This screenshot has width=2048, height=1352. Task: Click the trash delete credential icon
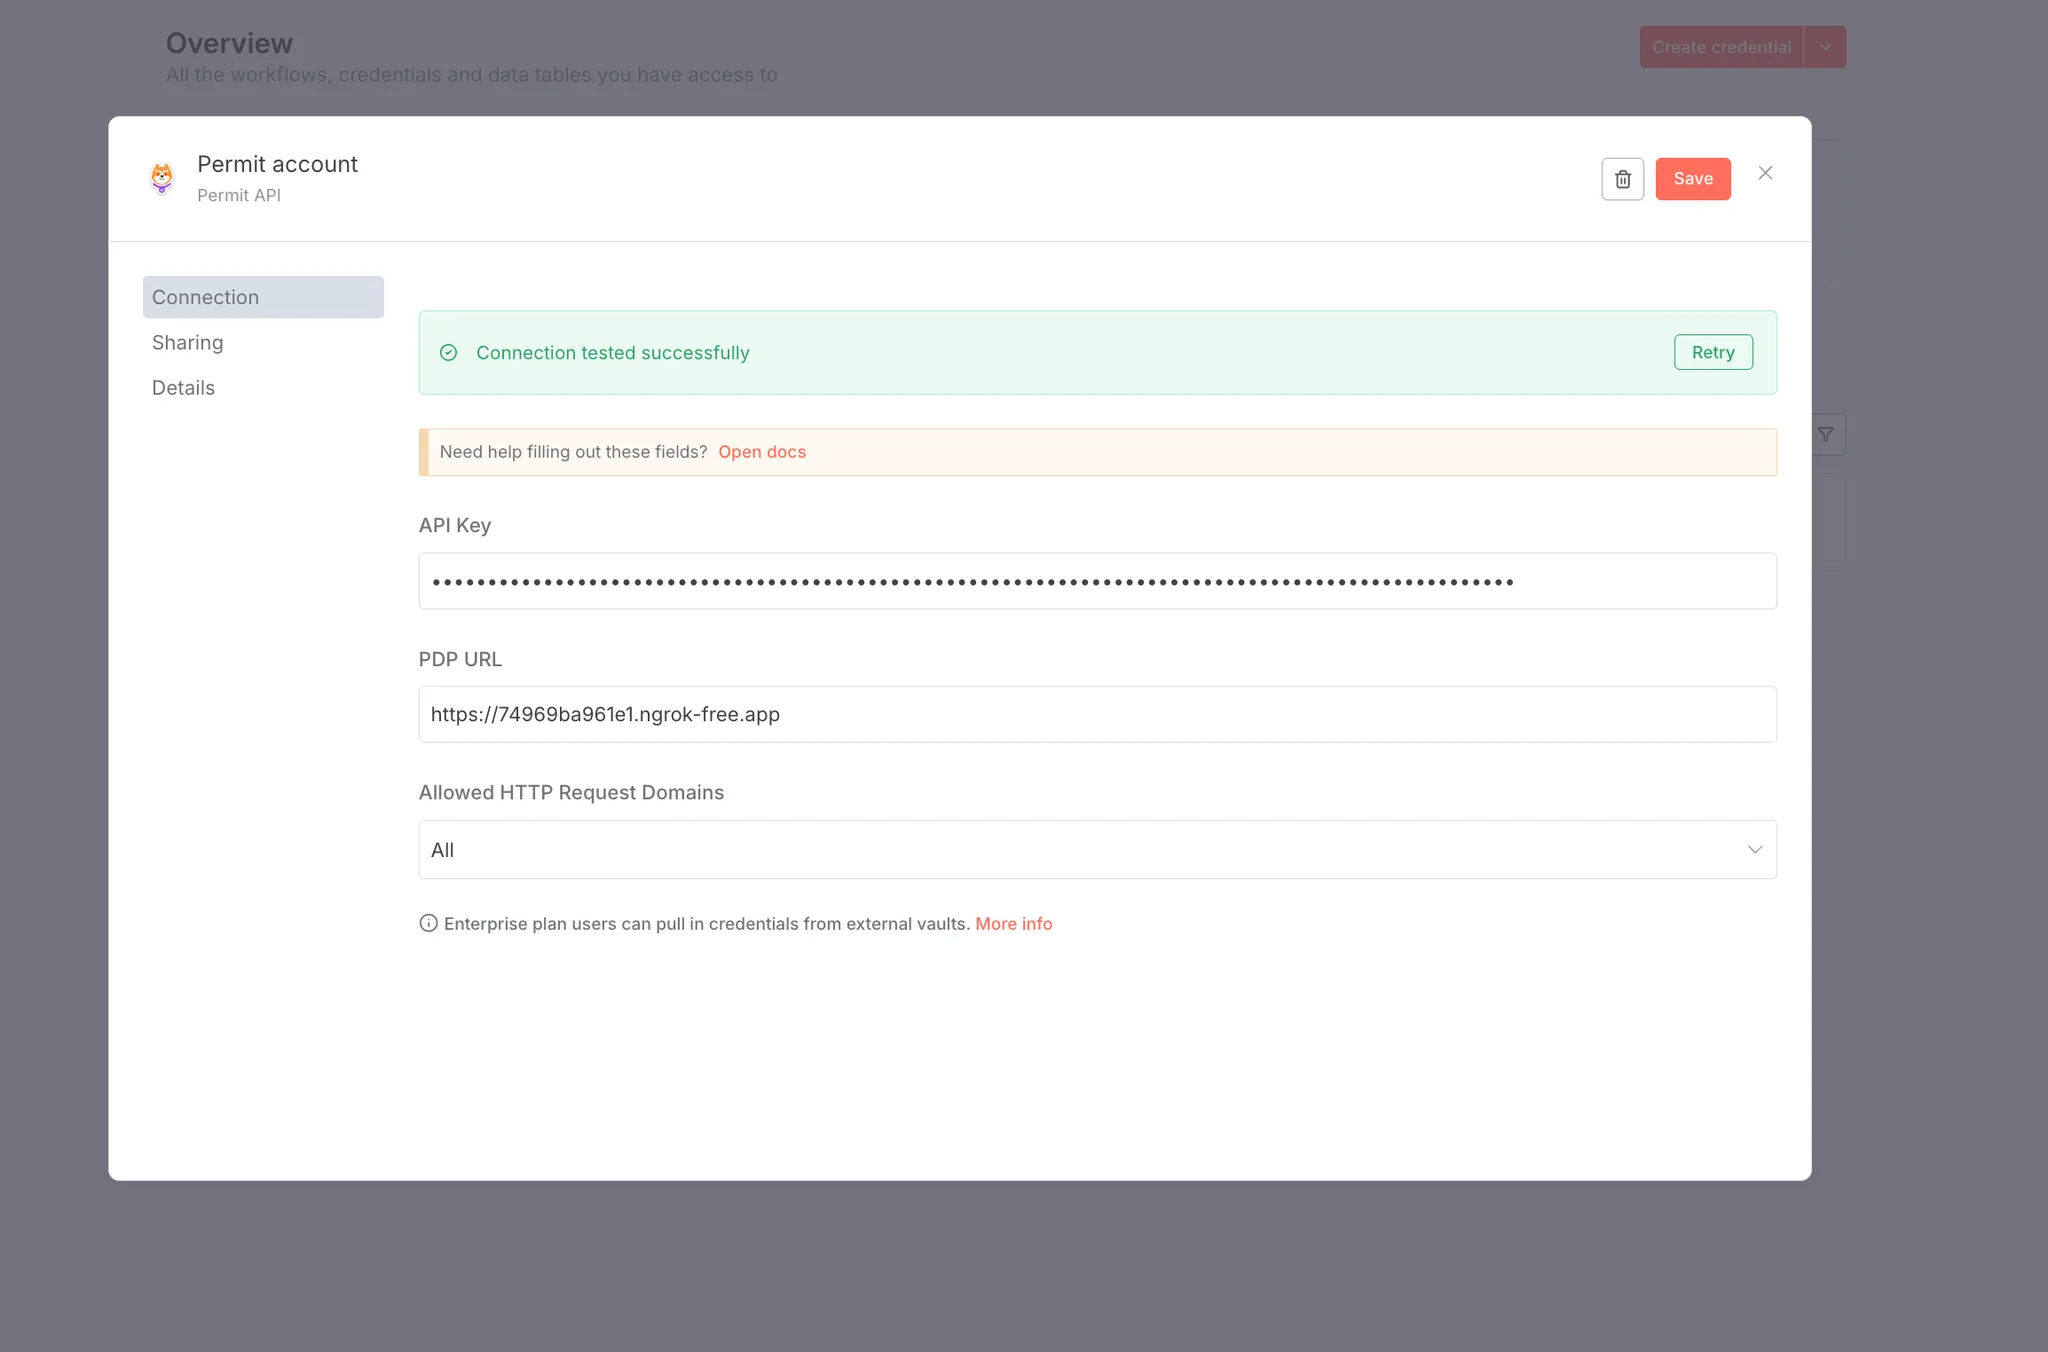(1622, 179)
